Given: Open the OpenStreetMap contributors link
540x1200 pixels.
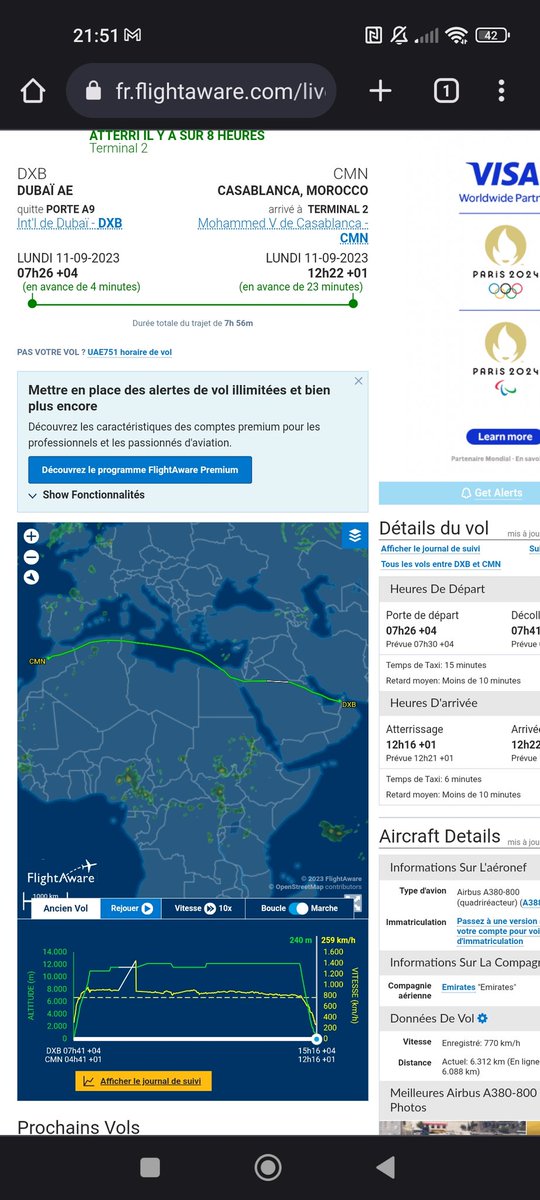Looking at the screenshot, I should 318,887.
